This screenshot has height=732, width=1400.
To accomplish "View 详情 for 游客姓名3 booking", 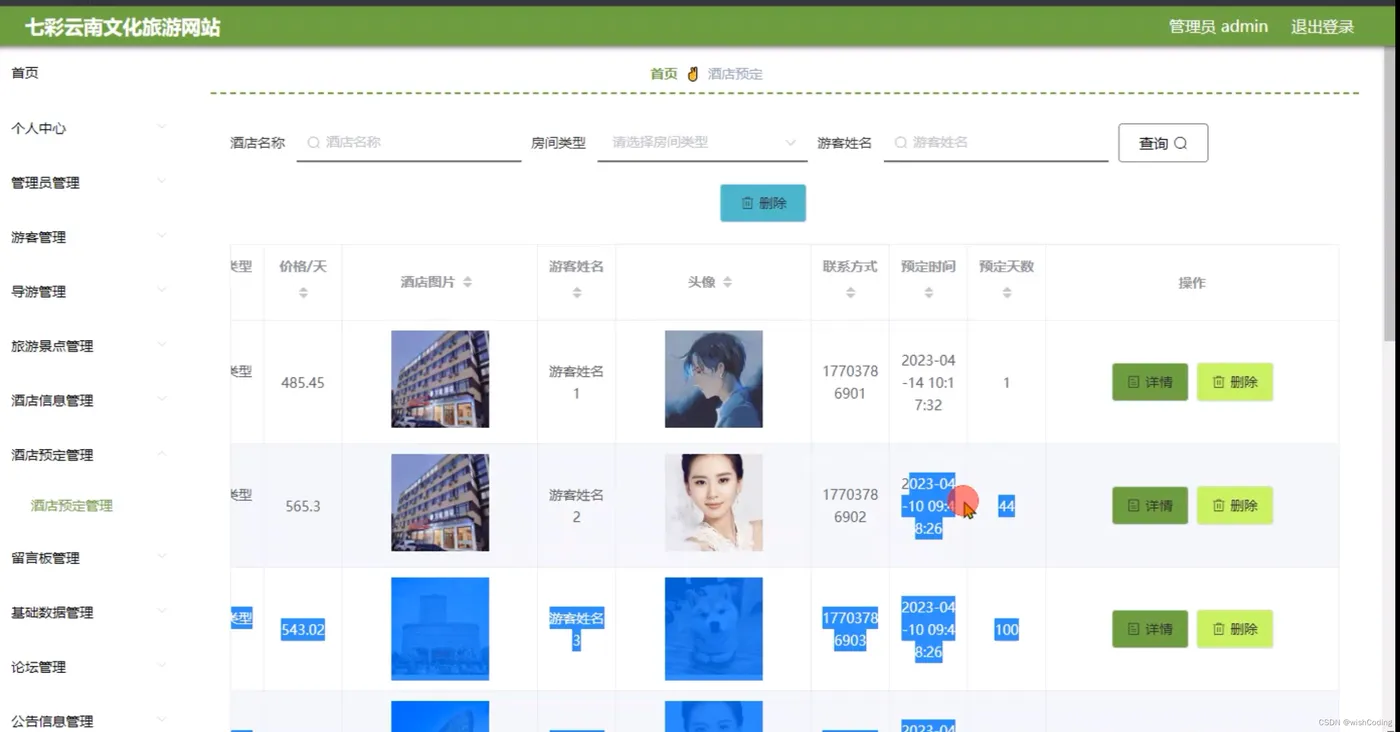I will 1150,629.
